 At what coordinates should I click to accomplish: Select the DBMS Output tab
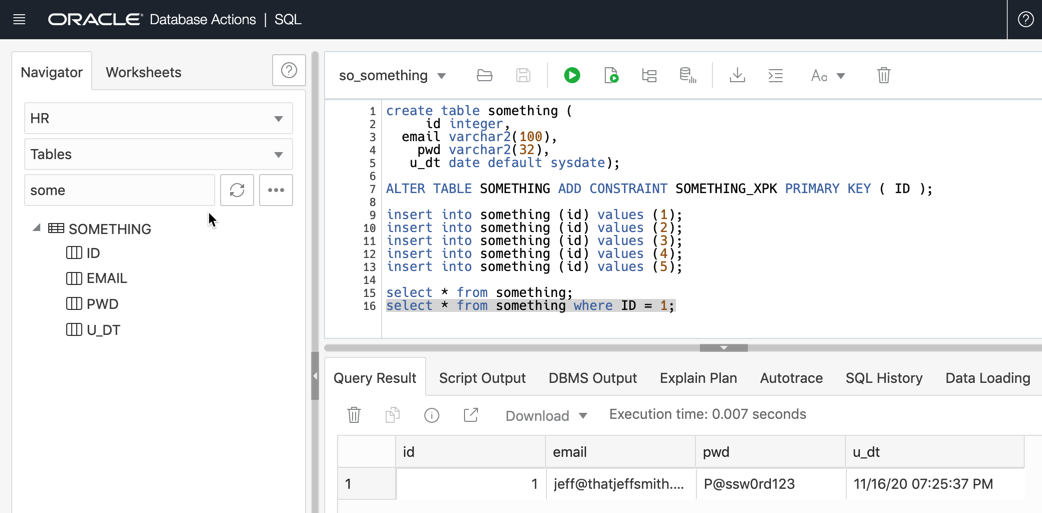pyautogui.click(x=593, y=378)
